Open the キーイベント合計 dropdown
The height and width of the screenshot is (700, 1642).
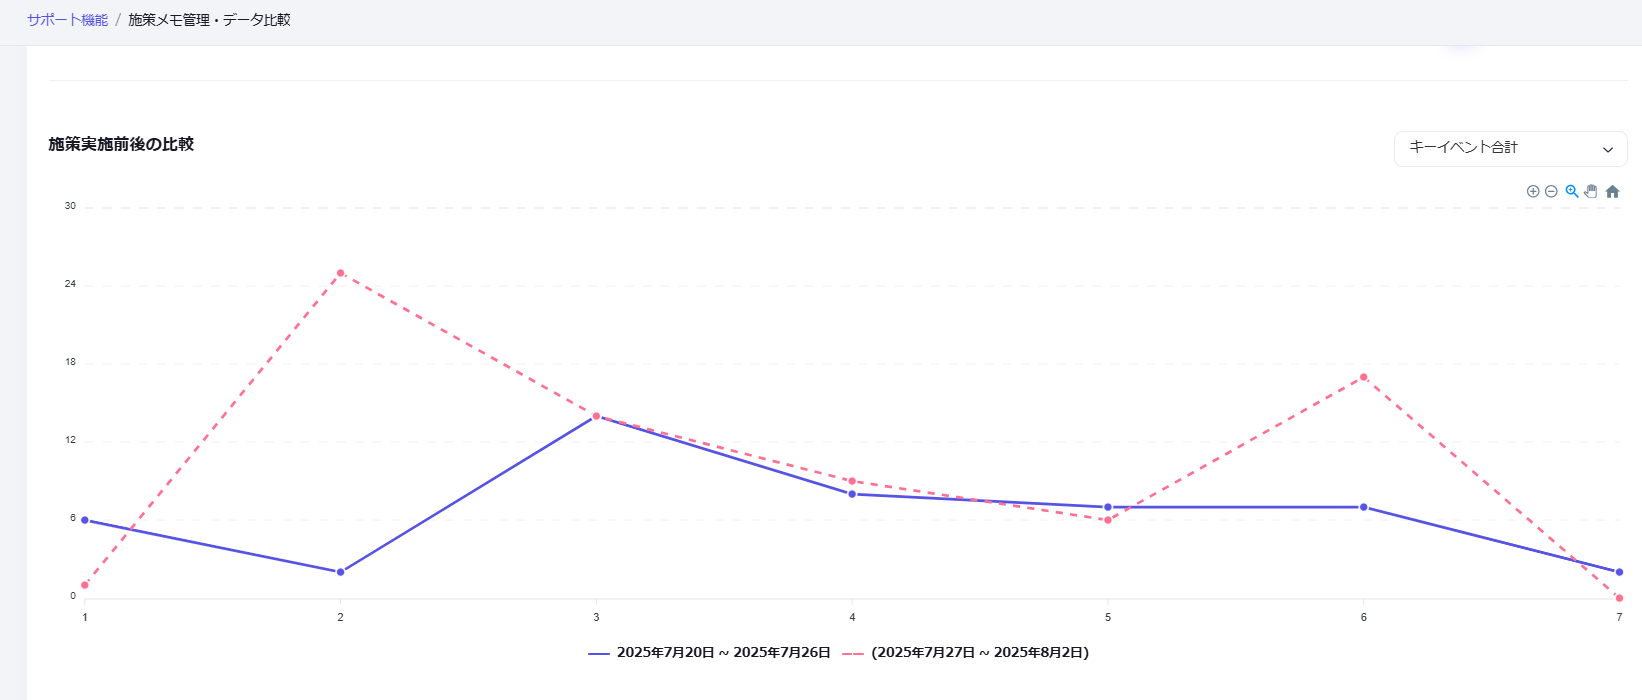pos(1510,148)
